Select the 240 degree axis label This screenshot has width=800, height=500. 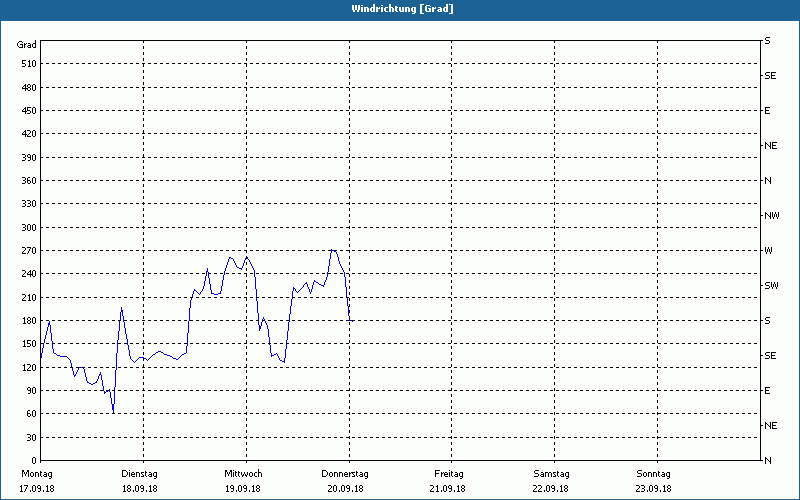click(x=29, y=274)
